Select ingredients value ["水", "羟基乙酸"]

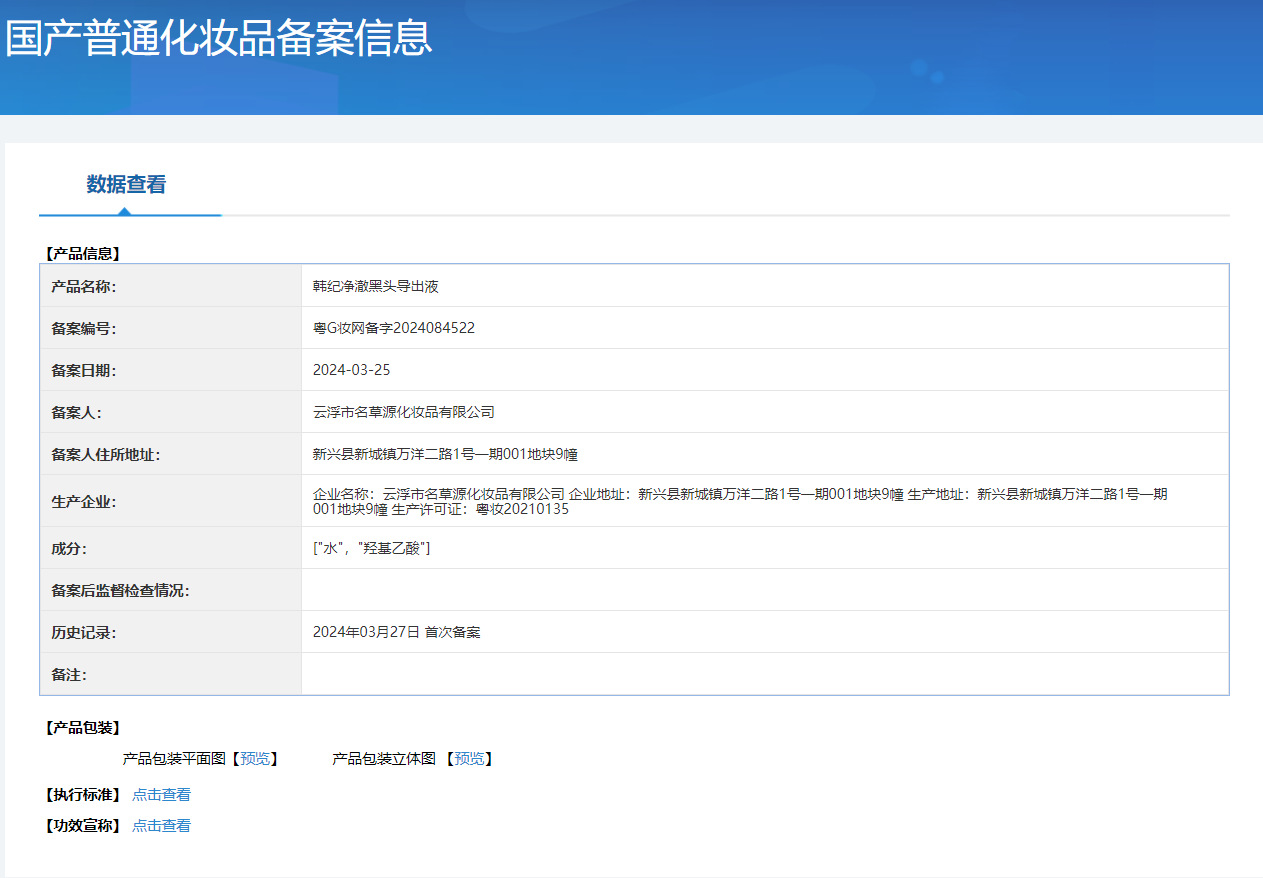click(x=372, y=548)
